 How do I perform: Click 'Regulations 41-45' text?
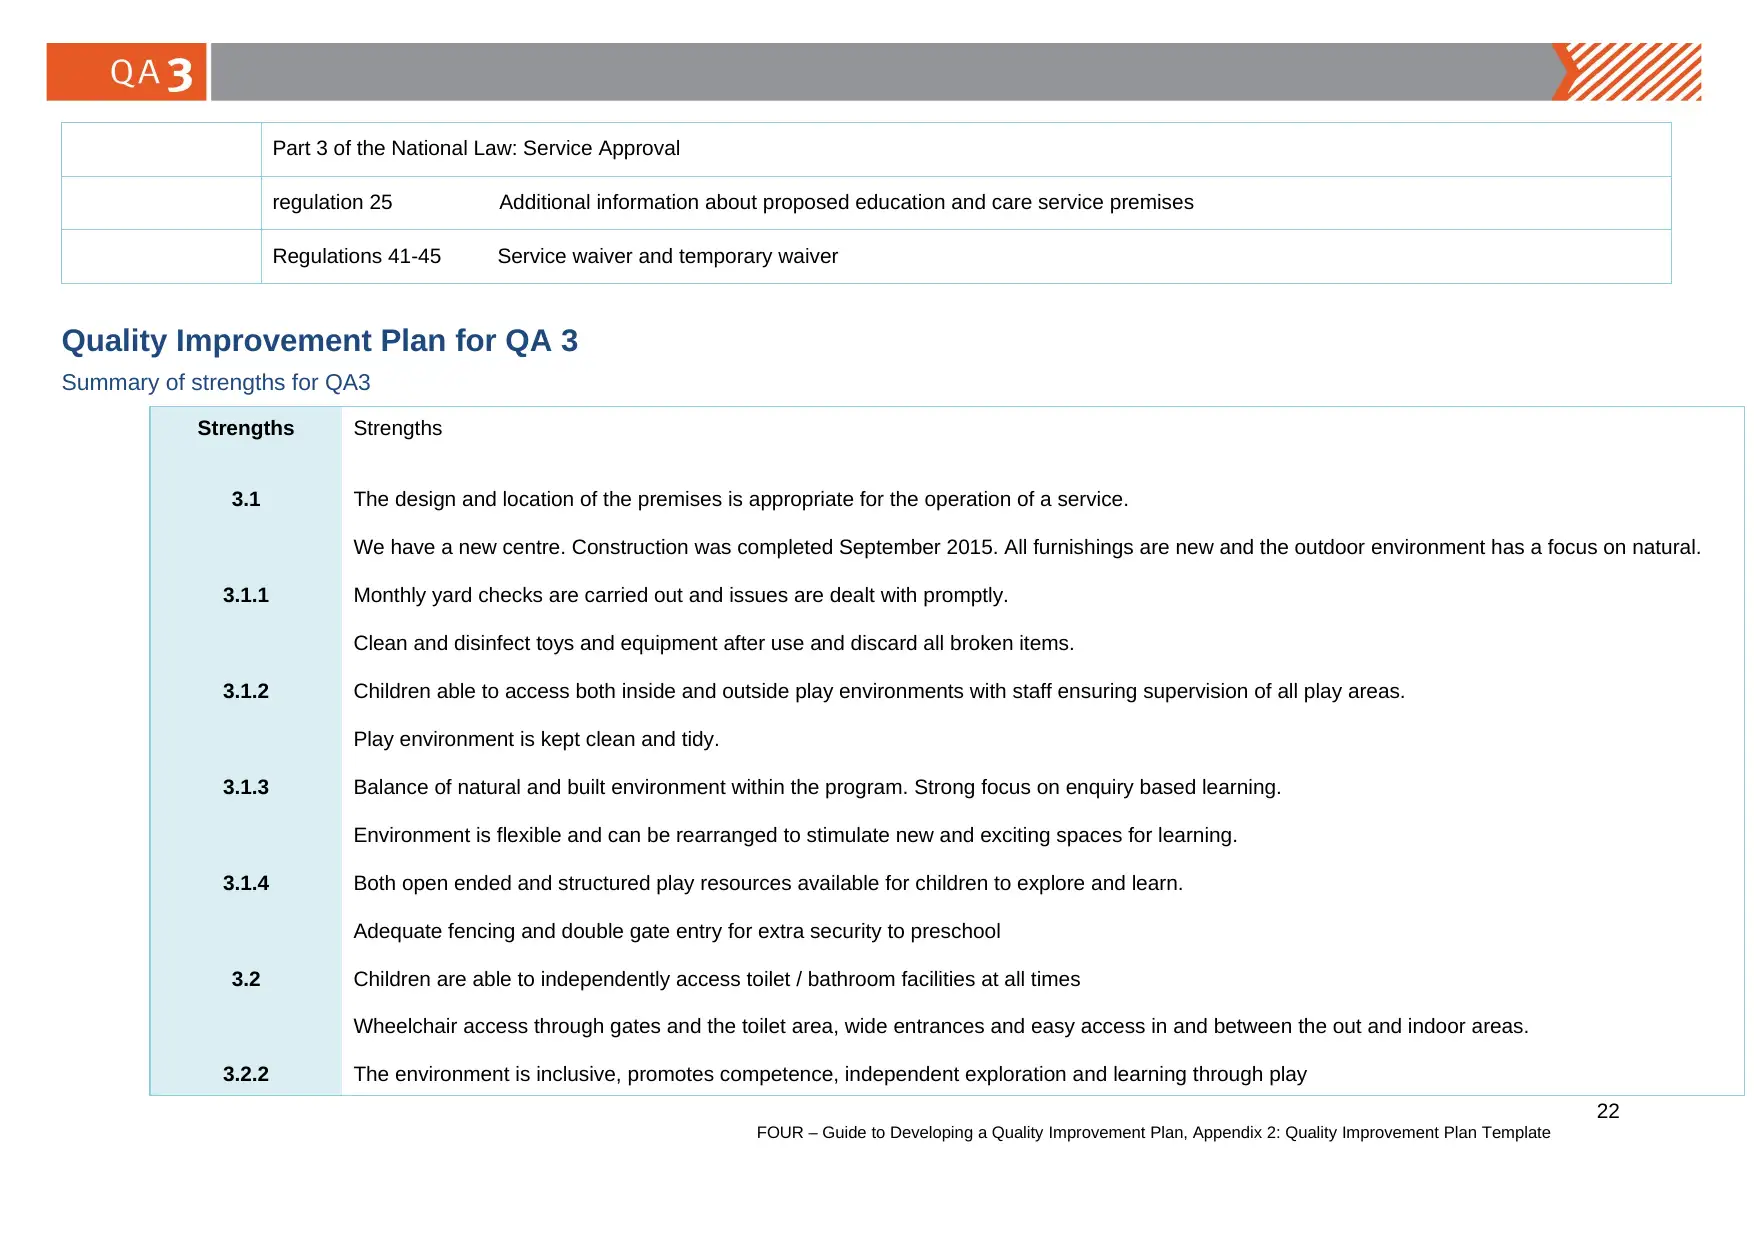click(357, 257)
